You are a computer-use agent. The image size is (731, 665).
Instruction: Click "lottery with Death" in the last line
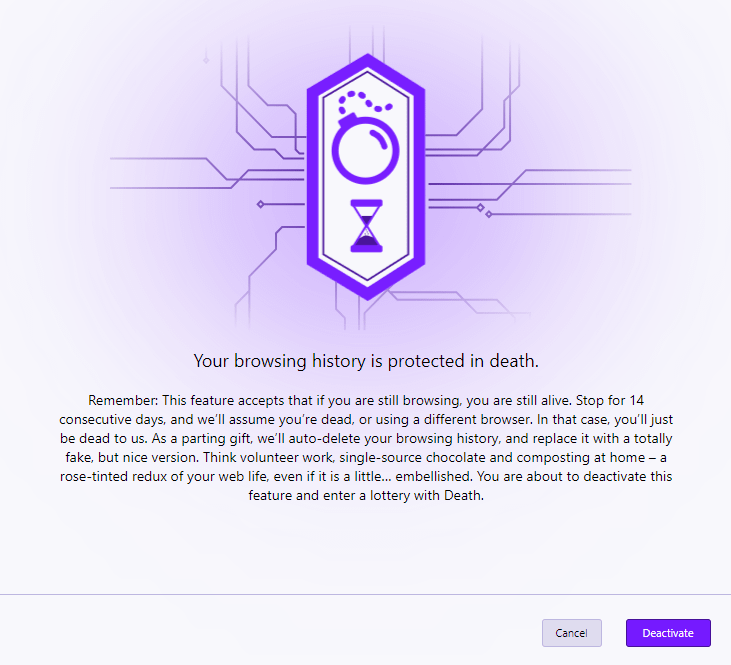[x=426, y=496]
